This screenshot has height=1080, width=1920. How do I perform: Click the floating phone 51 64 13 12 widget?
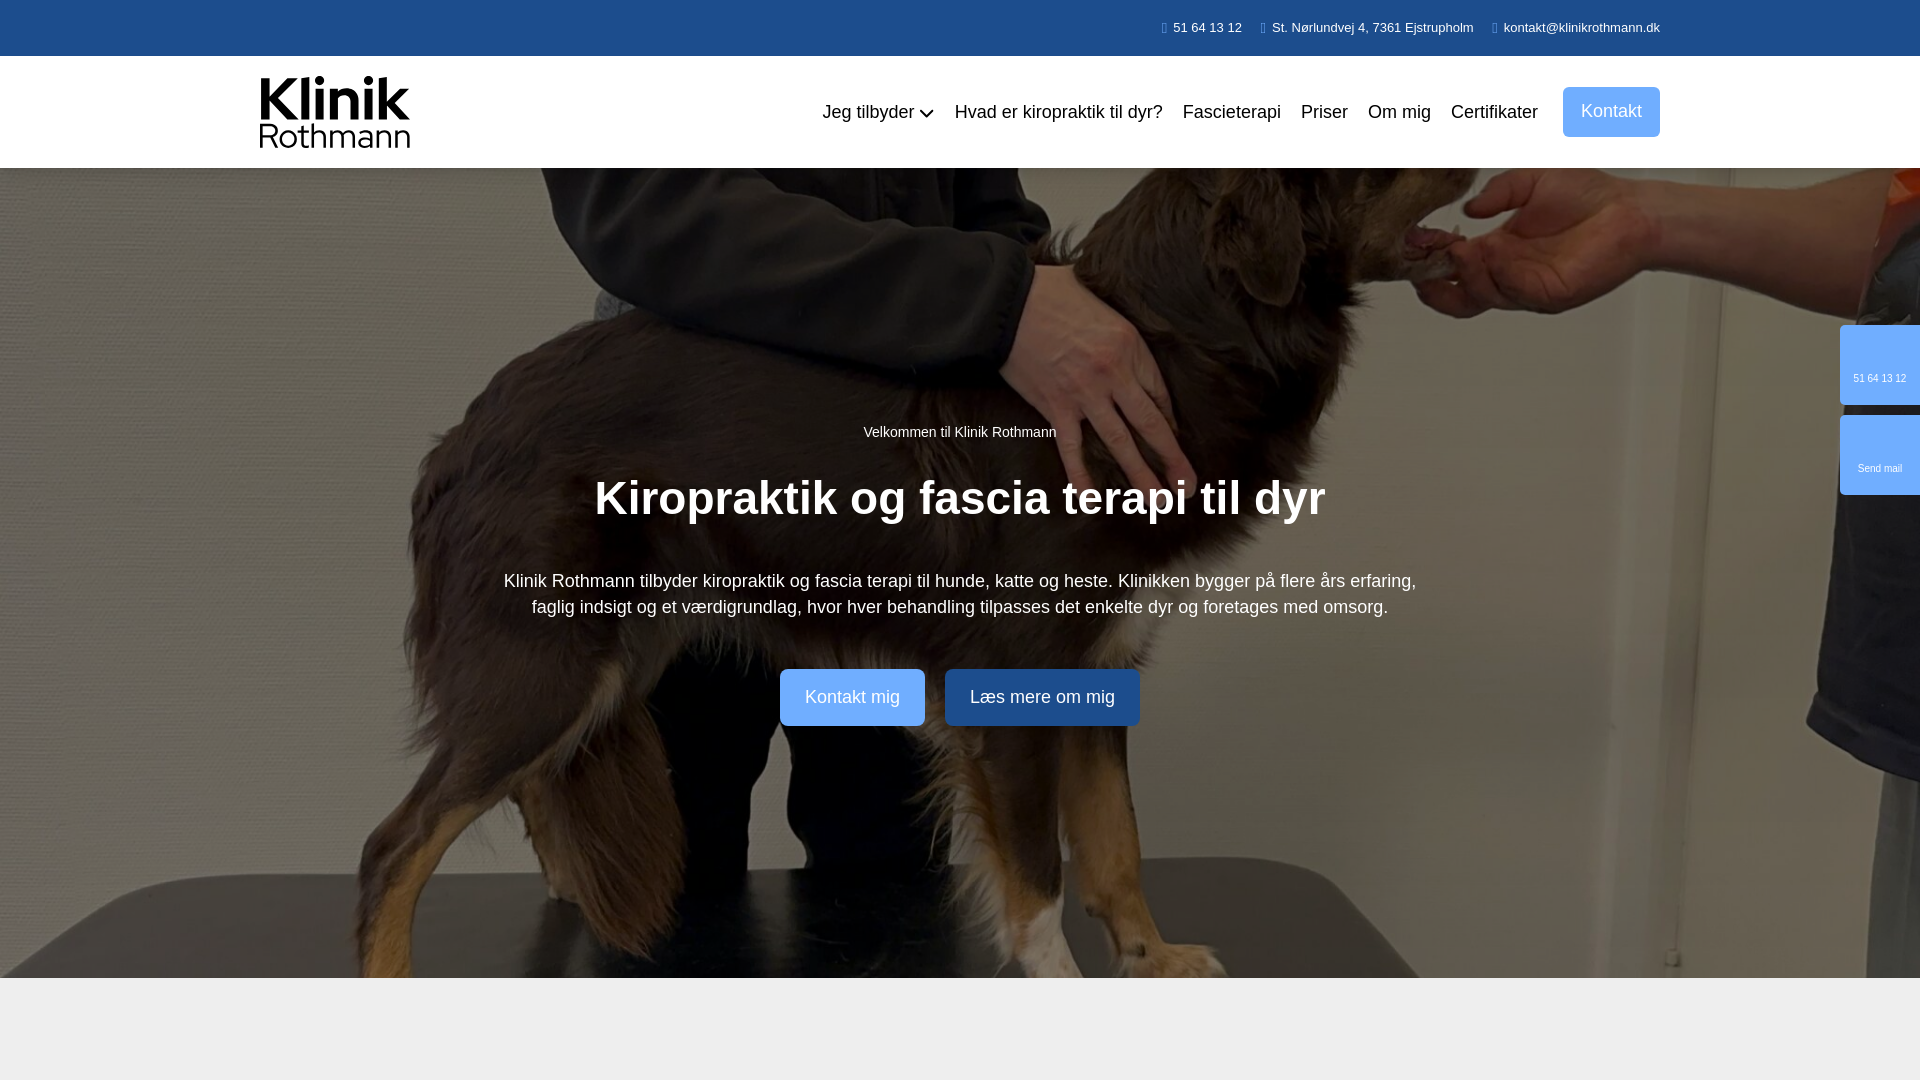pyautogui.click(x=1879, y=365)
